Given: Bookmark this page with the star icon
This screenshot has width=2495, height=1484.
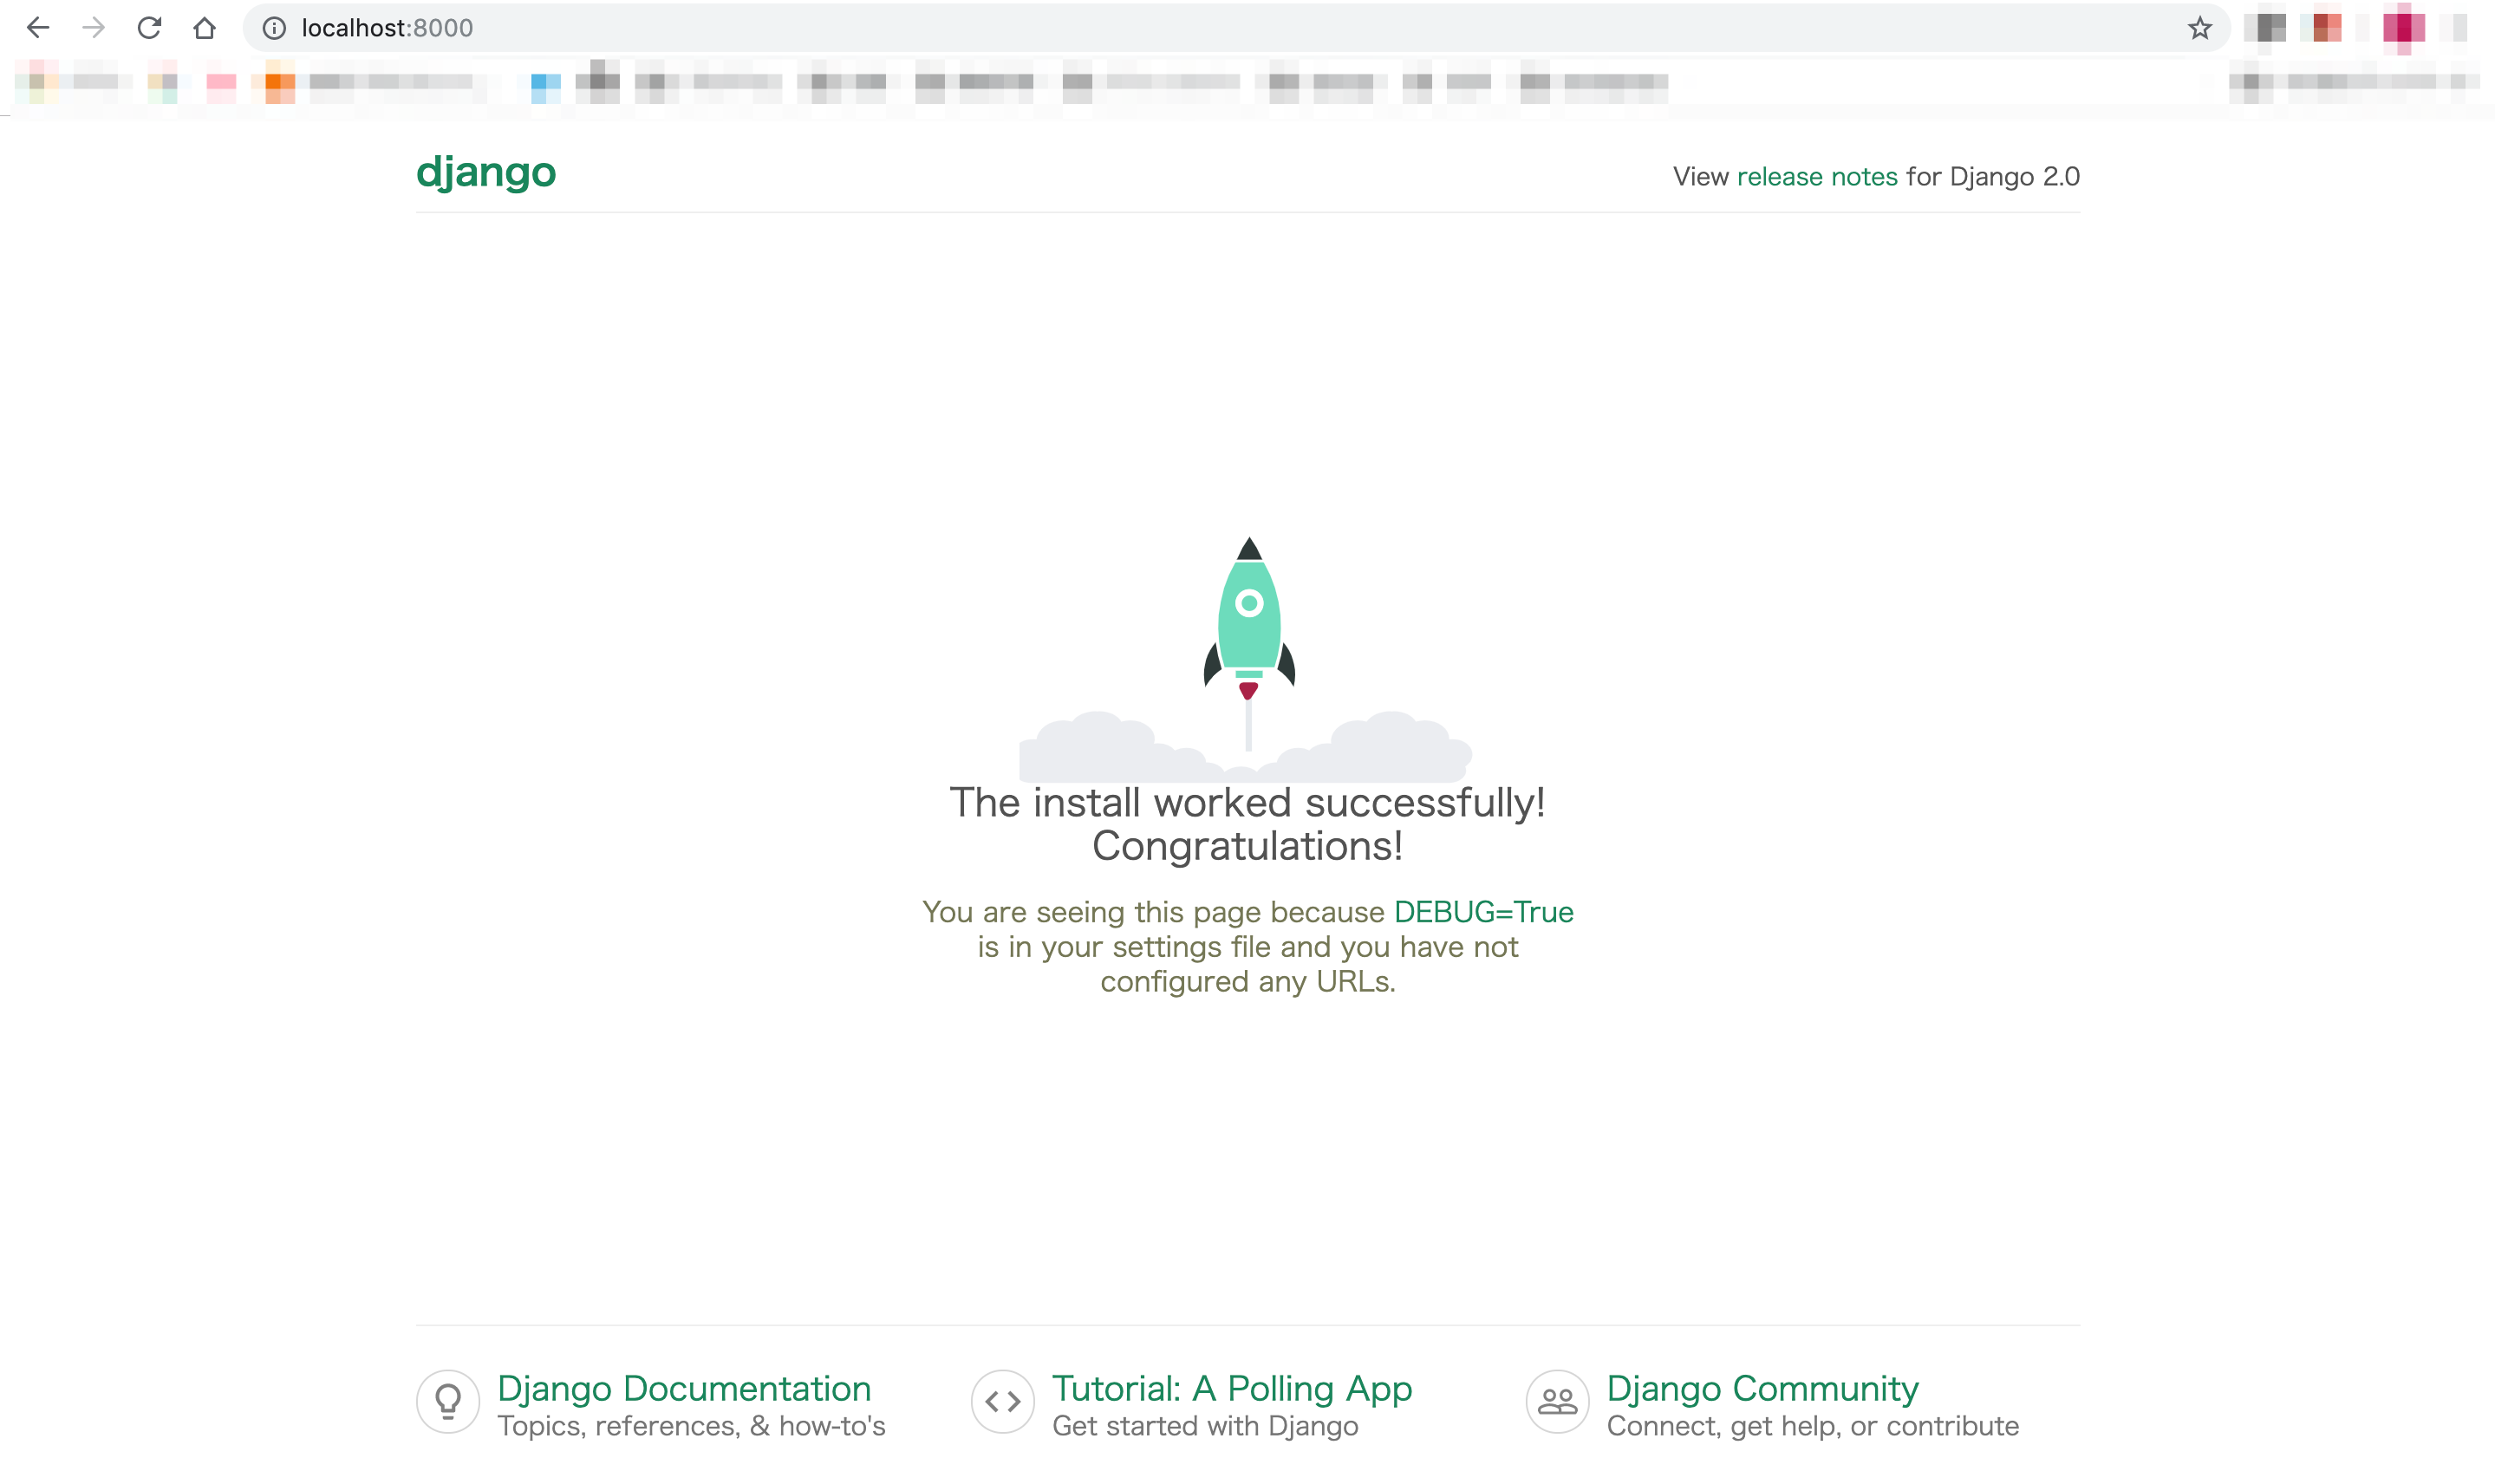Looking at the screenshot, I should 2199,28.
